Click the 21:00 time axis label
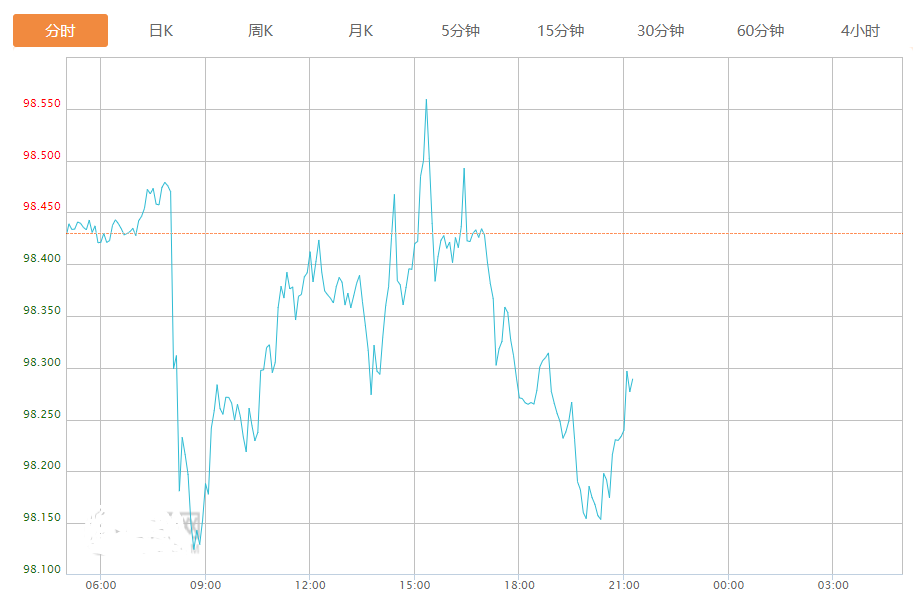The image size is (921, 596). click(623, 585)
